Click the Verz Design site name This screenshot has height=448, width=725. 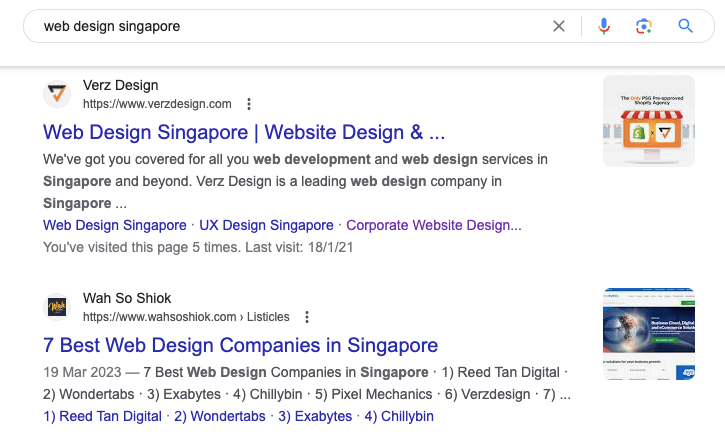[121, 85]
